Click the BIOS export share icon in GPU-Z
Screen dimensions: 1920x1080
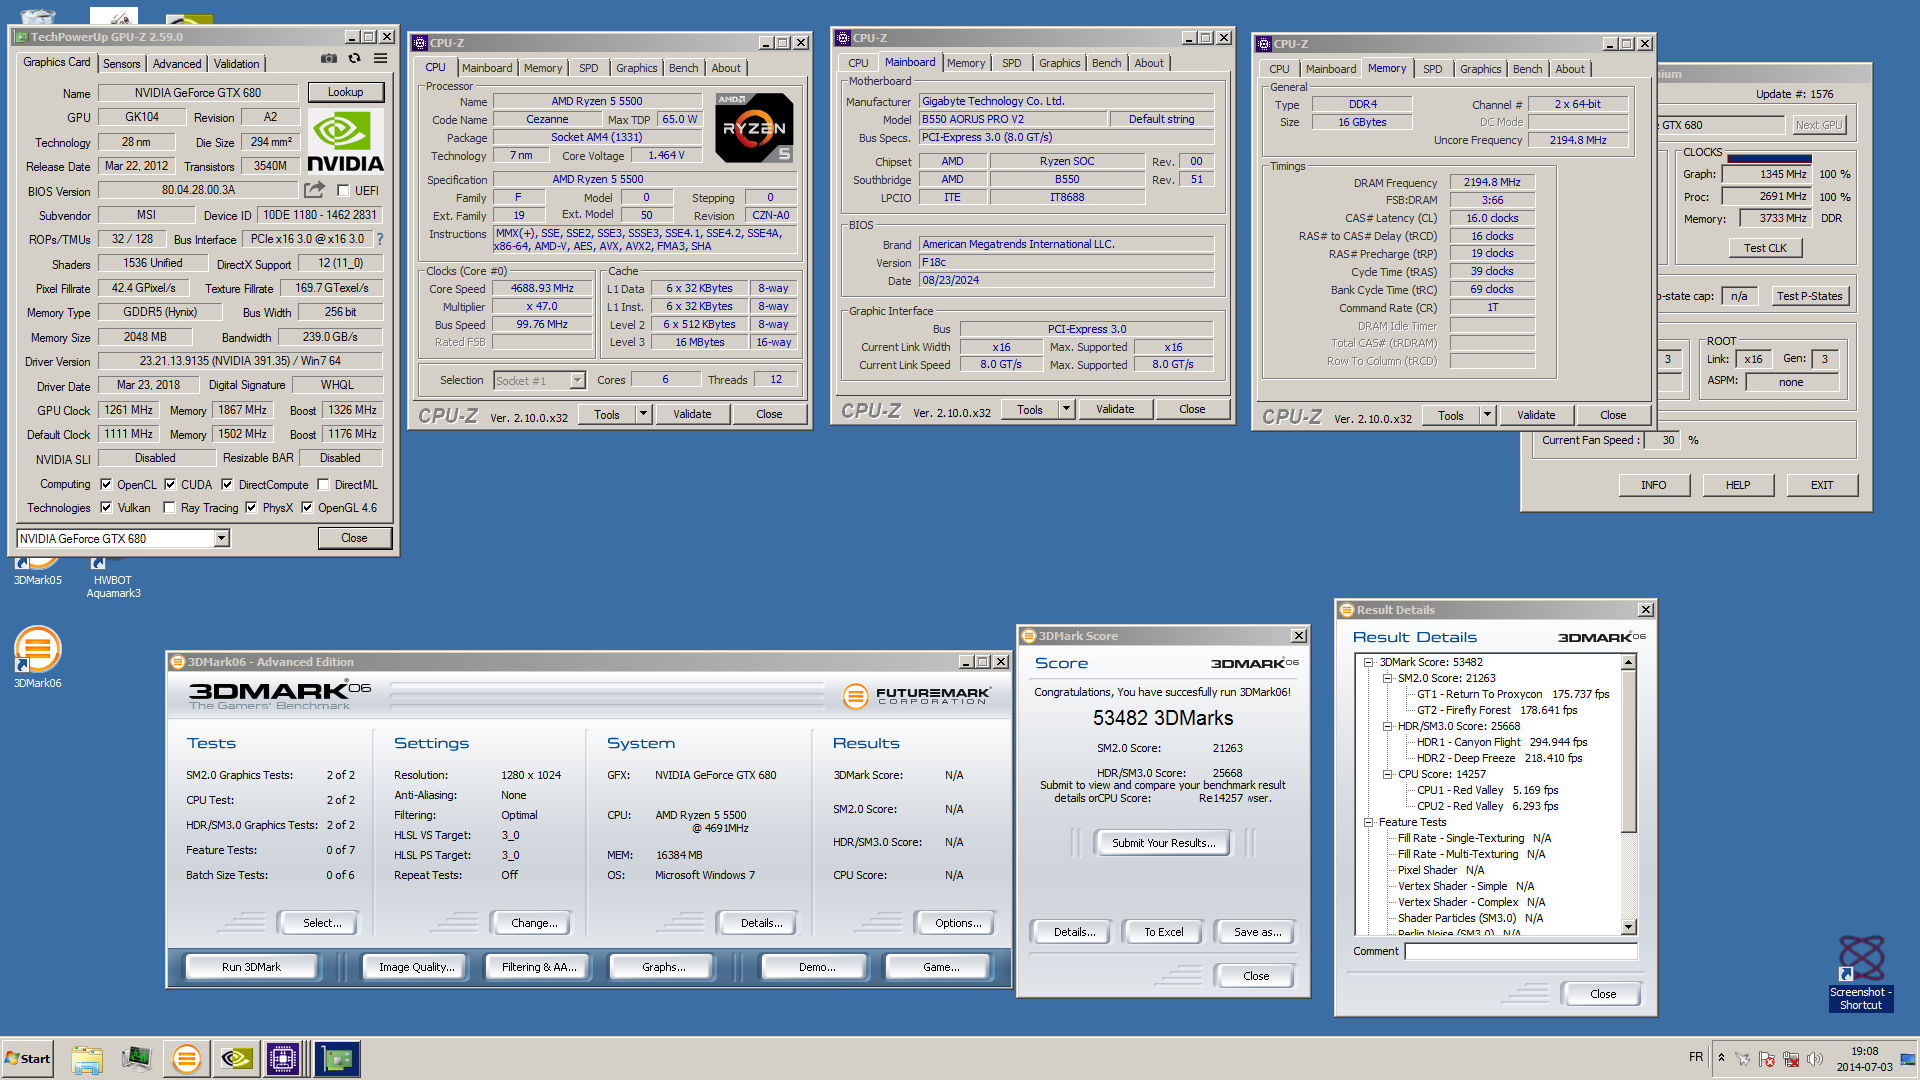(315, 189)
